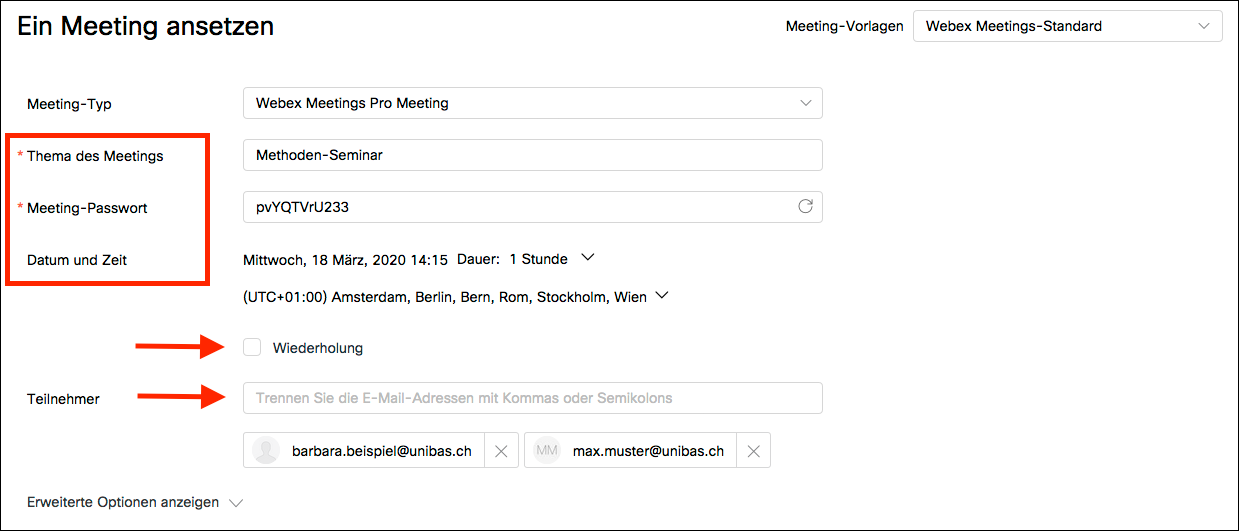Click the Ein Meeting ansetzen heading

point(146,27)
